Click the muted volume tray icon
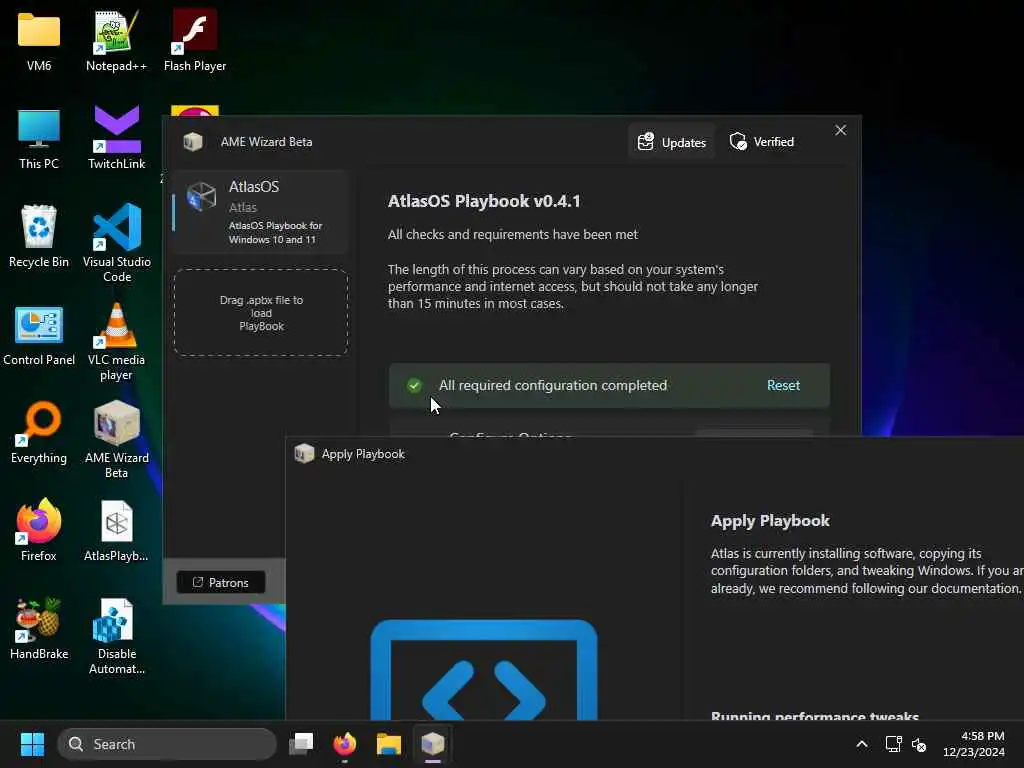 tap(919, 744)
